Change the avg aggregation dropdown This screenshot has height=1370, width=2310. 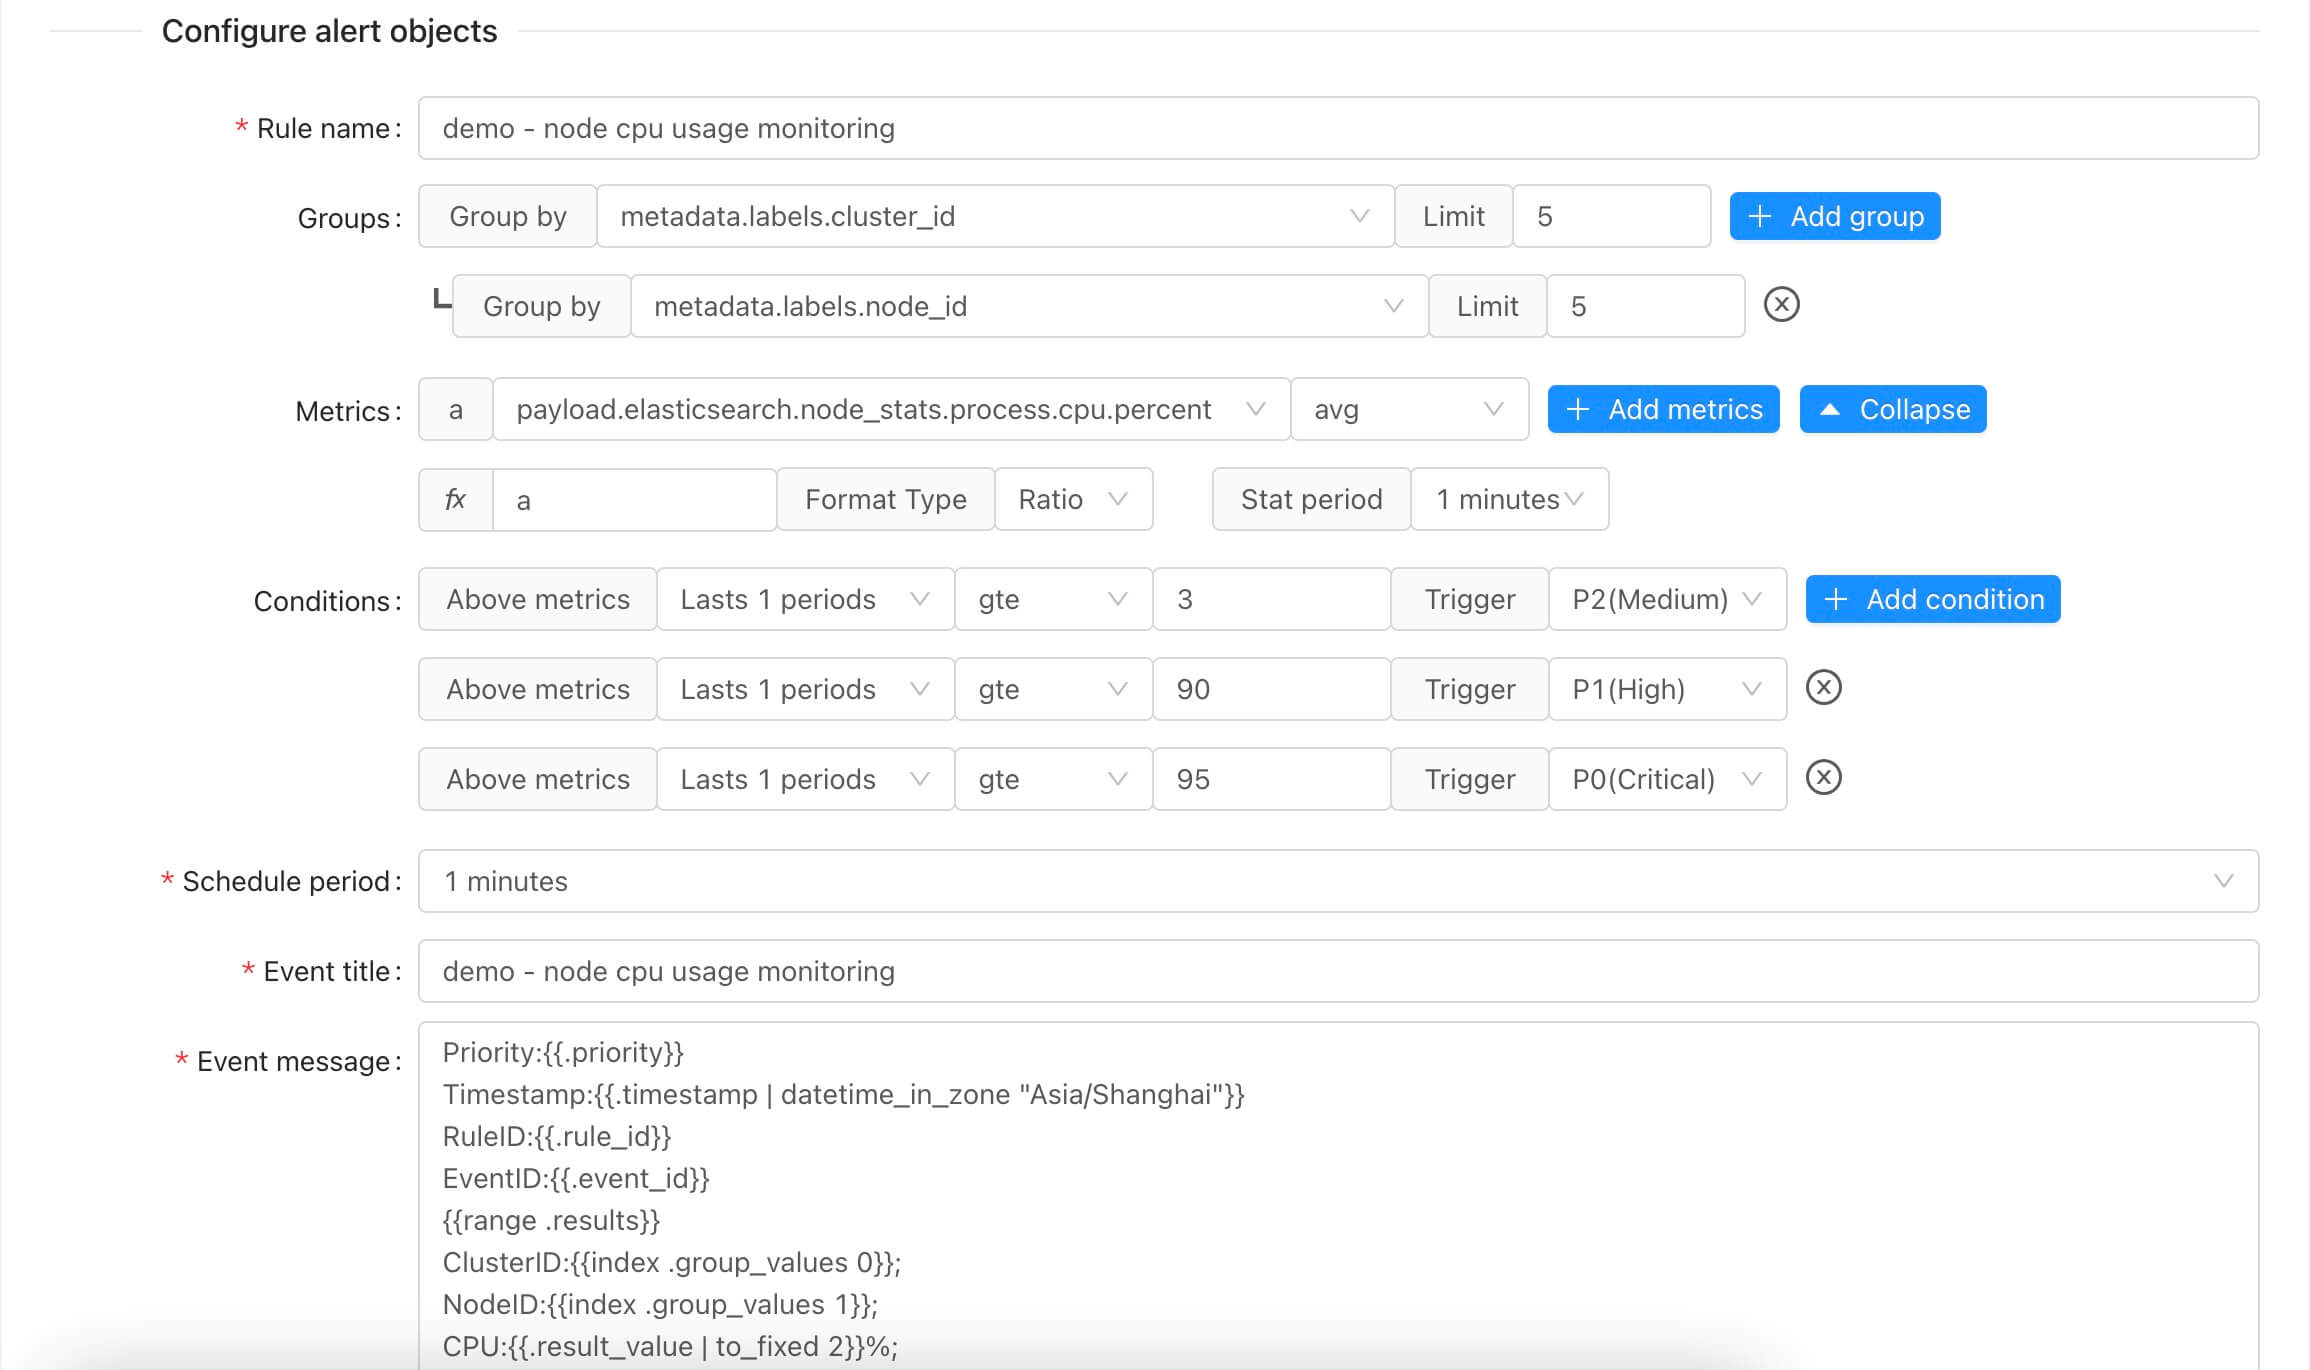1408,409
